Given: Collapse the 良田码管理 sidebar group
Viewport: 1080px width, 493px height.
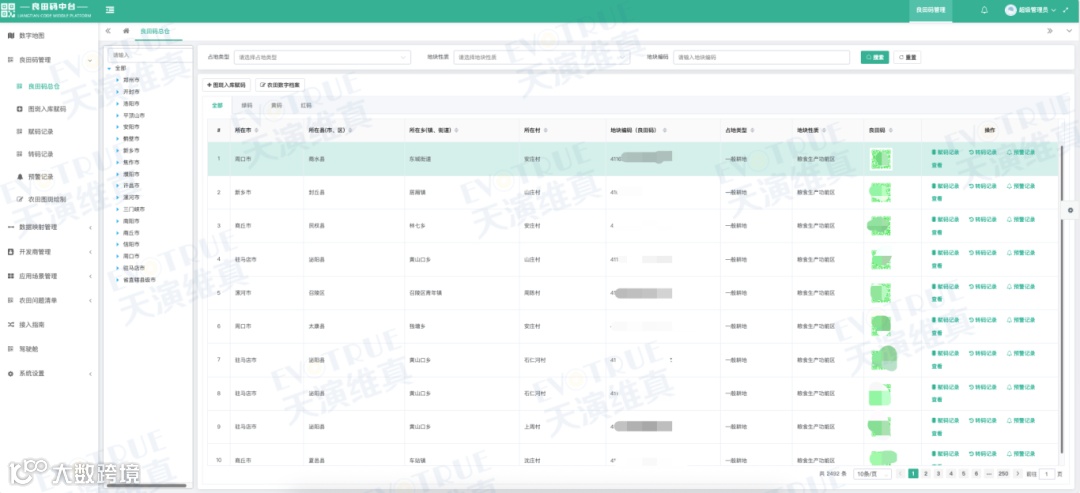Looking at the screenshot, I should tap(90, 60).
